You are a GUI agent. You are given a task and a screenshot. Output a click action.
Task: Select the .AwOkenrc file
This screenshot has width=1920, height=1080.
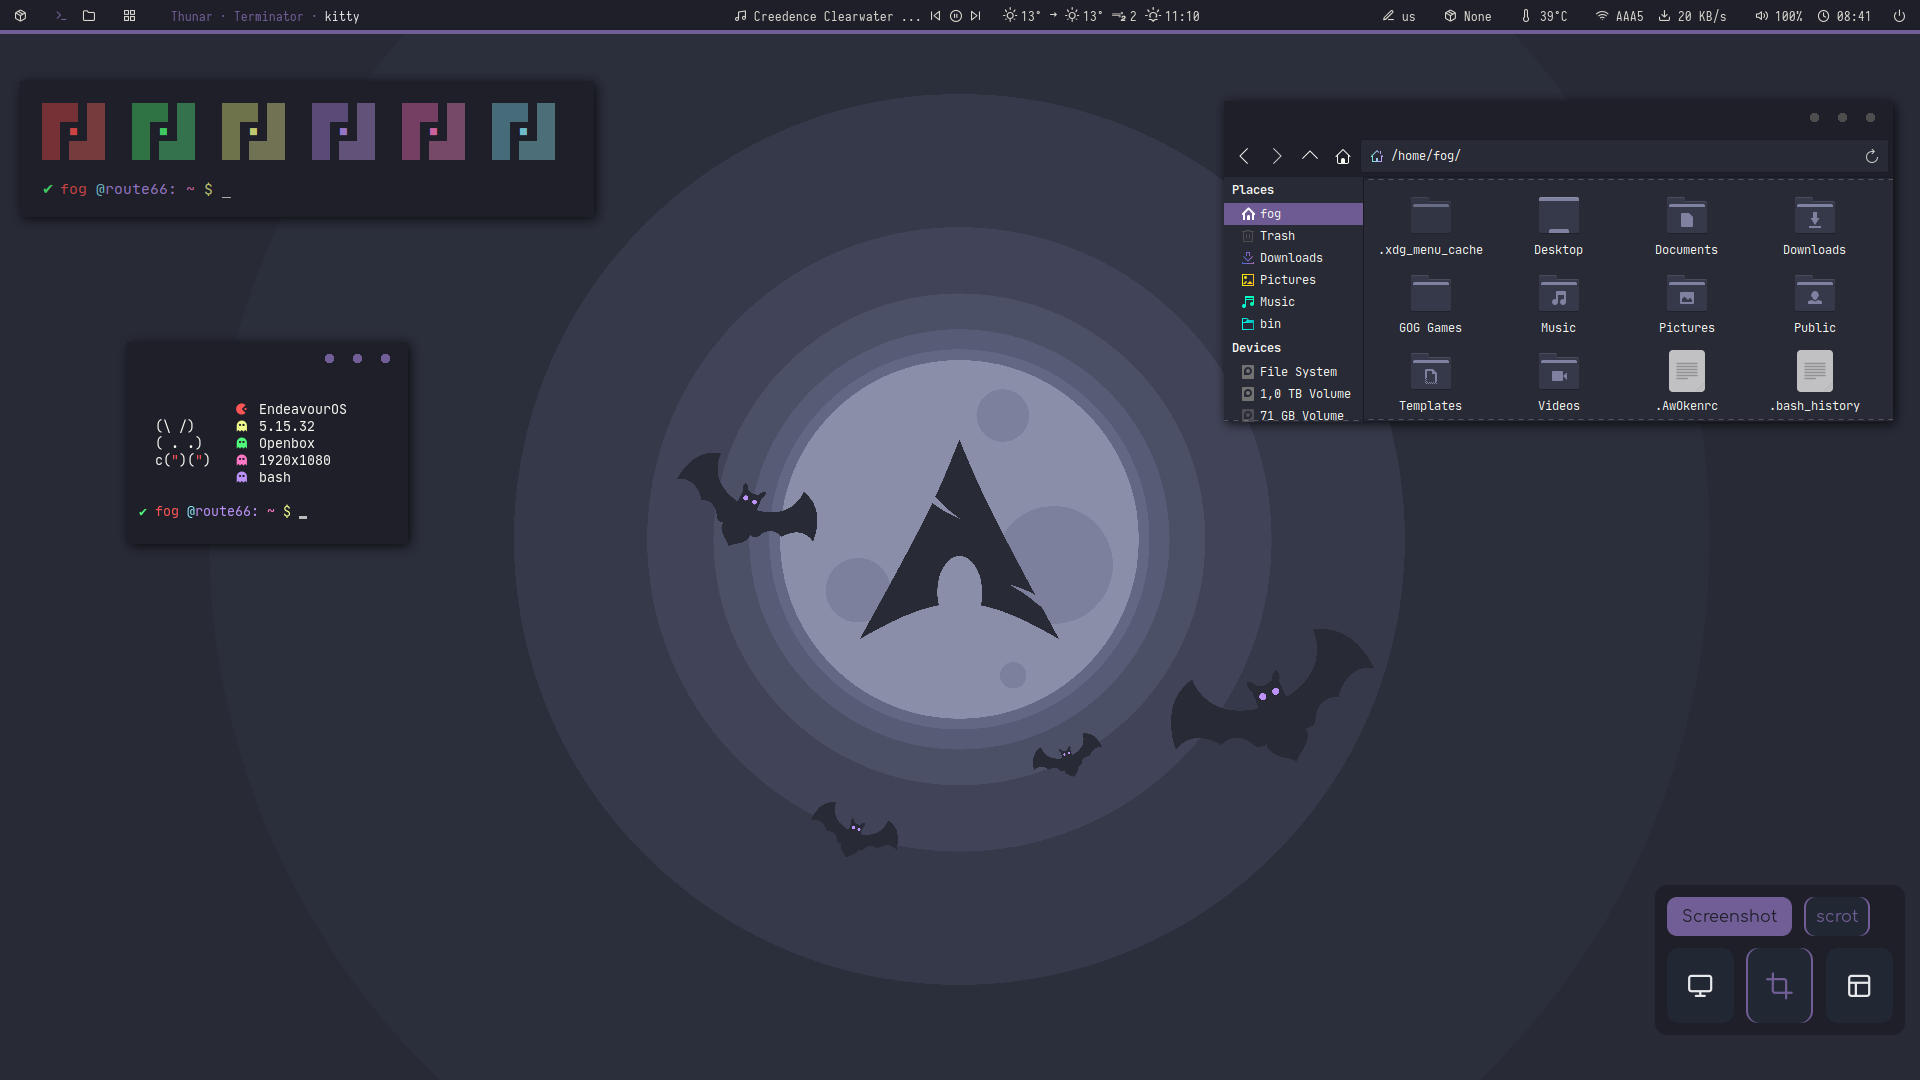click(1687, 382)
